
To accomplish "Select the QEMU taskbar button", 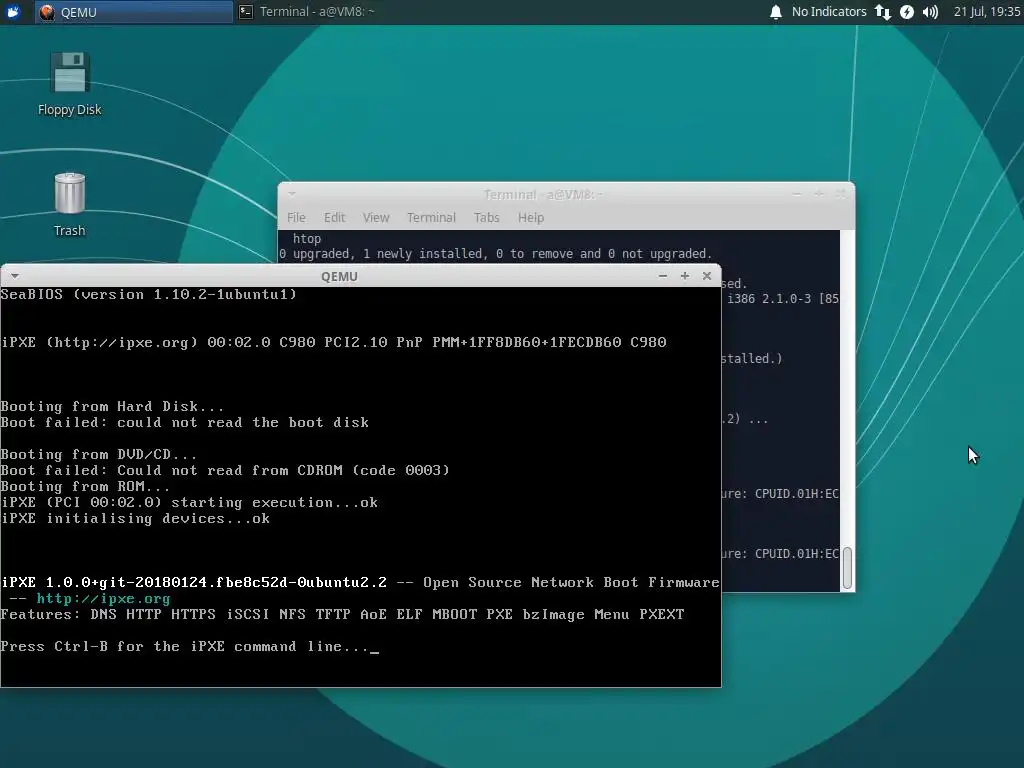I will 134,12.
